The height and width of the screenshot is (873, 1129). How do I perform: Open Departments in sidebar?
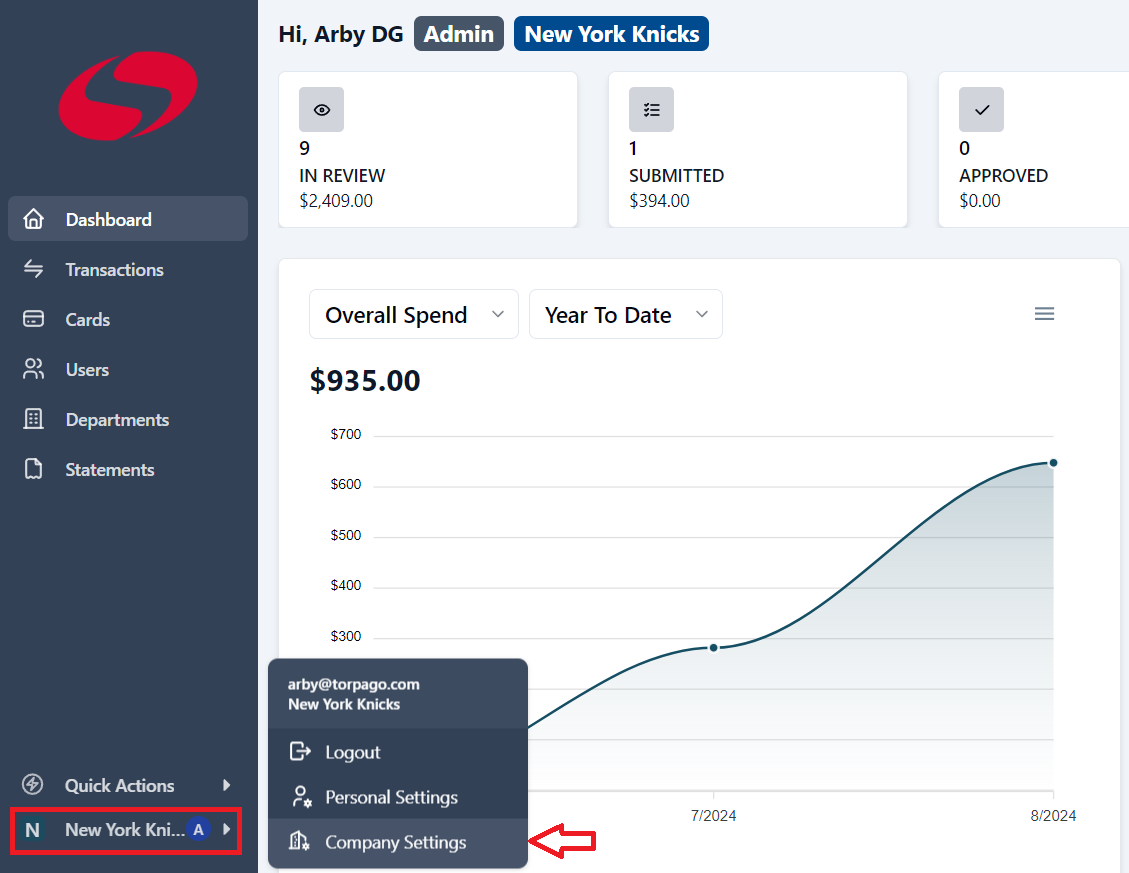[x=128, y=418]
